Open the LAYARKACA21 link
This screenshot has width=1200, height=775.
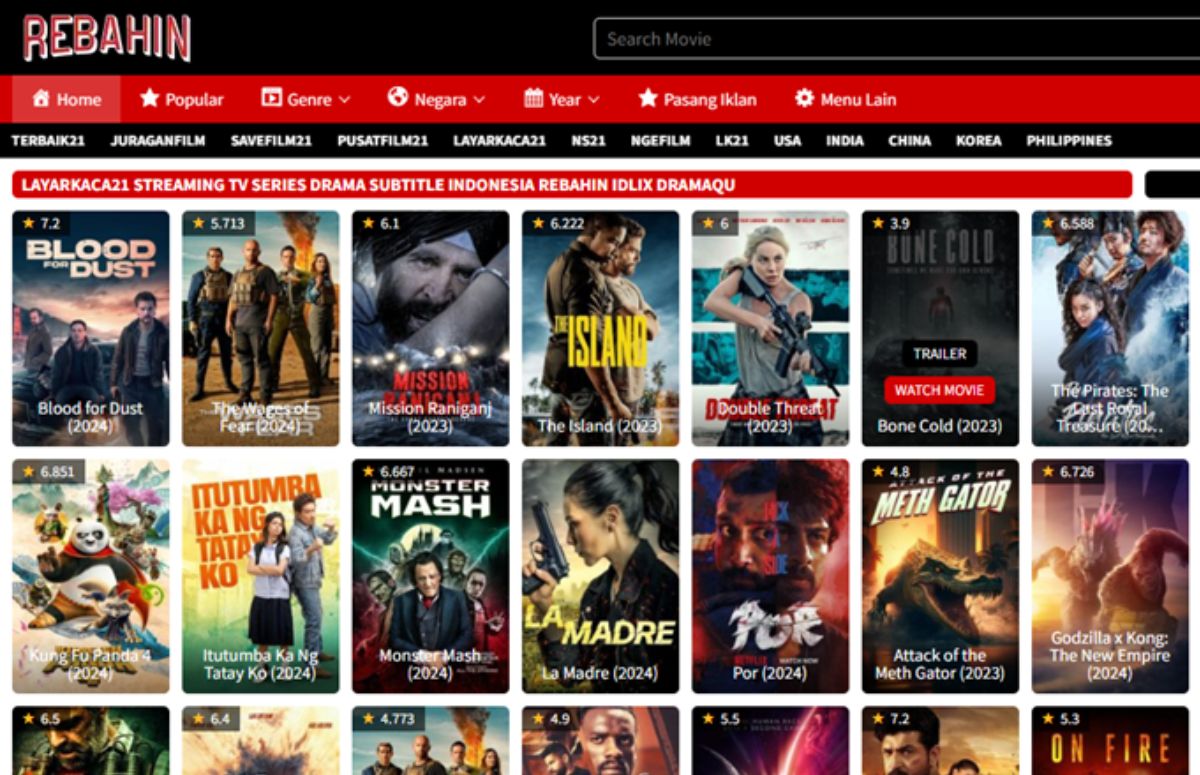500,141
